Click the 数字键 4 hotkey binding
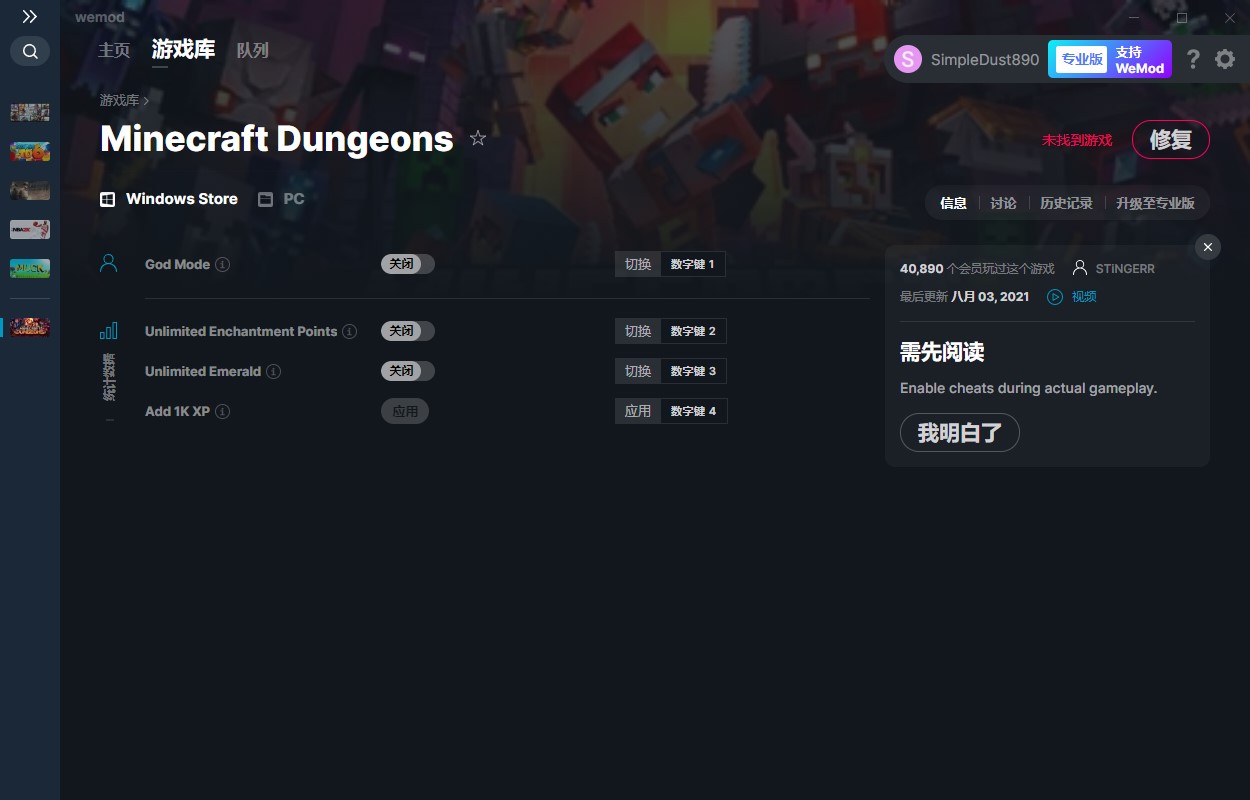Screen dimensions: 1250x800 point(693,411)
